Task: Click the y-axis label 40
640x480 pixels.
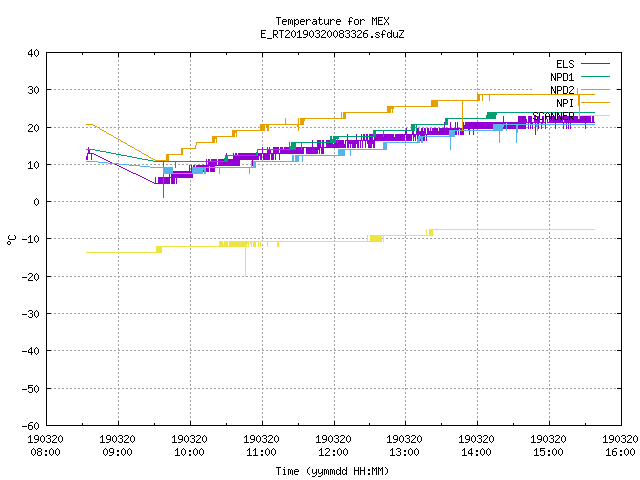Action: tap(33, 53)
